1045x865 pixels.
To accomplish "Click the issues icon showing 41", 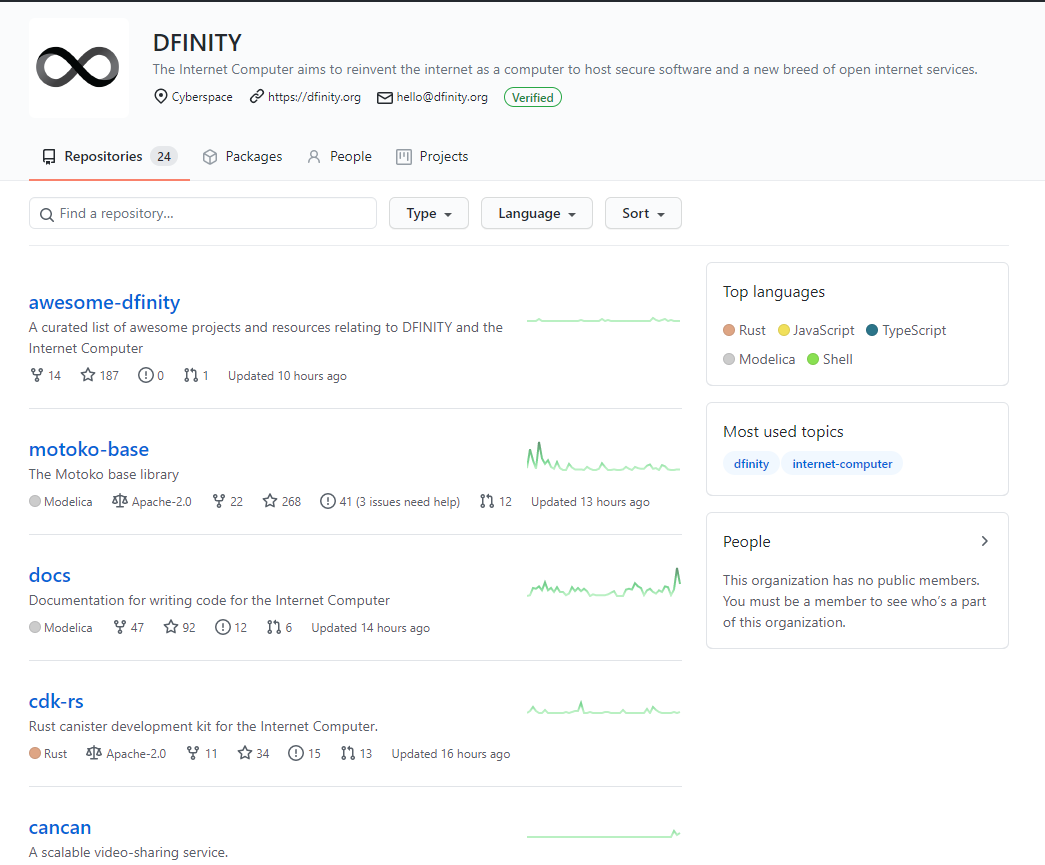I will pos(327,501).
